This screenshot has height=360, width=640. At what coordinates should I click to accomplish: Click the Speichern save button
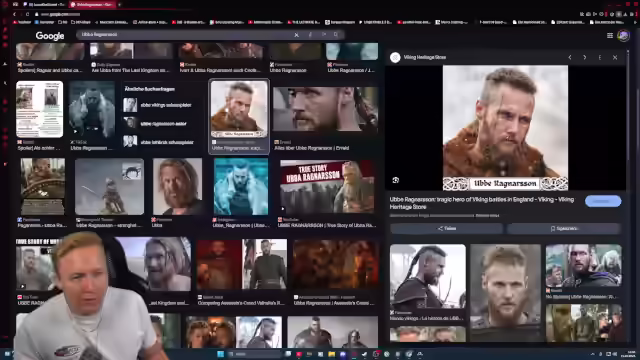[x=564, y=229]
